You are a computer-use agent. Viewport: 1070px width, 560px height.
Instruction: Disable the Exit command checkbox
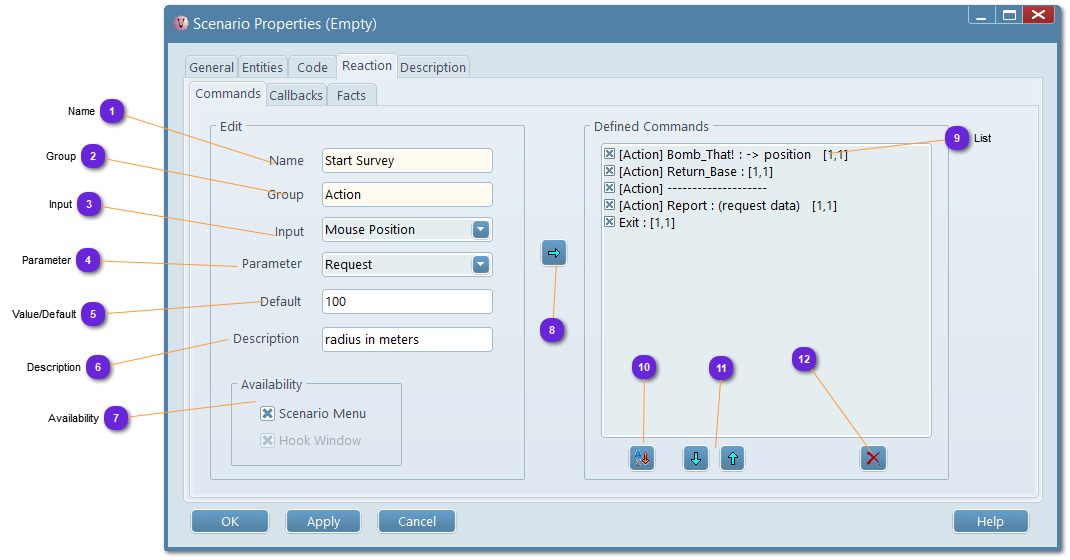tap(610, 223)
